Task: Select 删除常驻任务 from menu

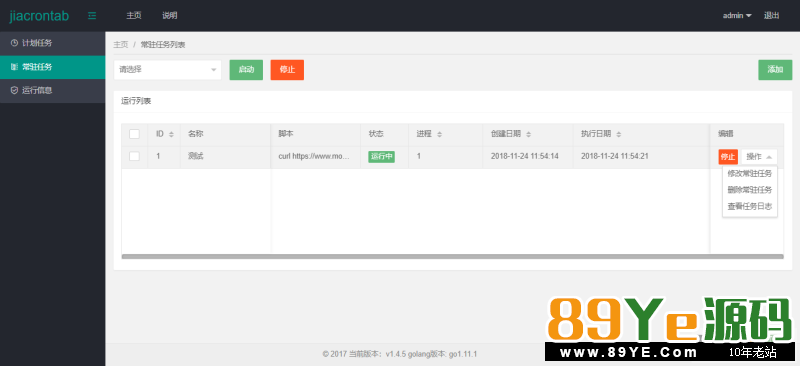Action: point(749,190)
